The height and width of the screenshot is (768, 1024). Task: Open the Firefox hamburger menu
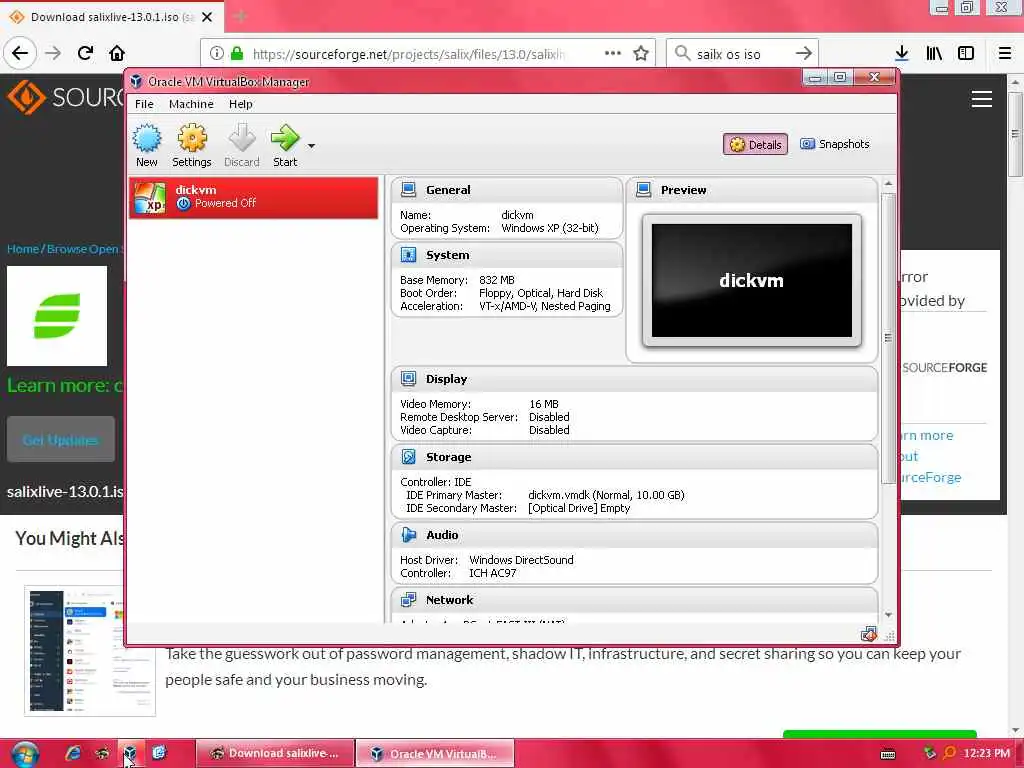pyautogui.click(x=1005, y=53)
